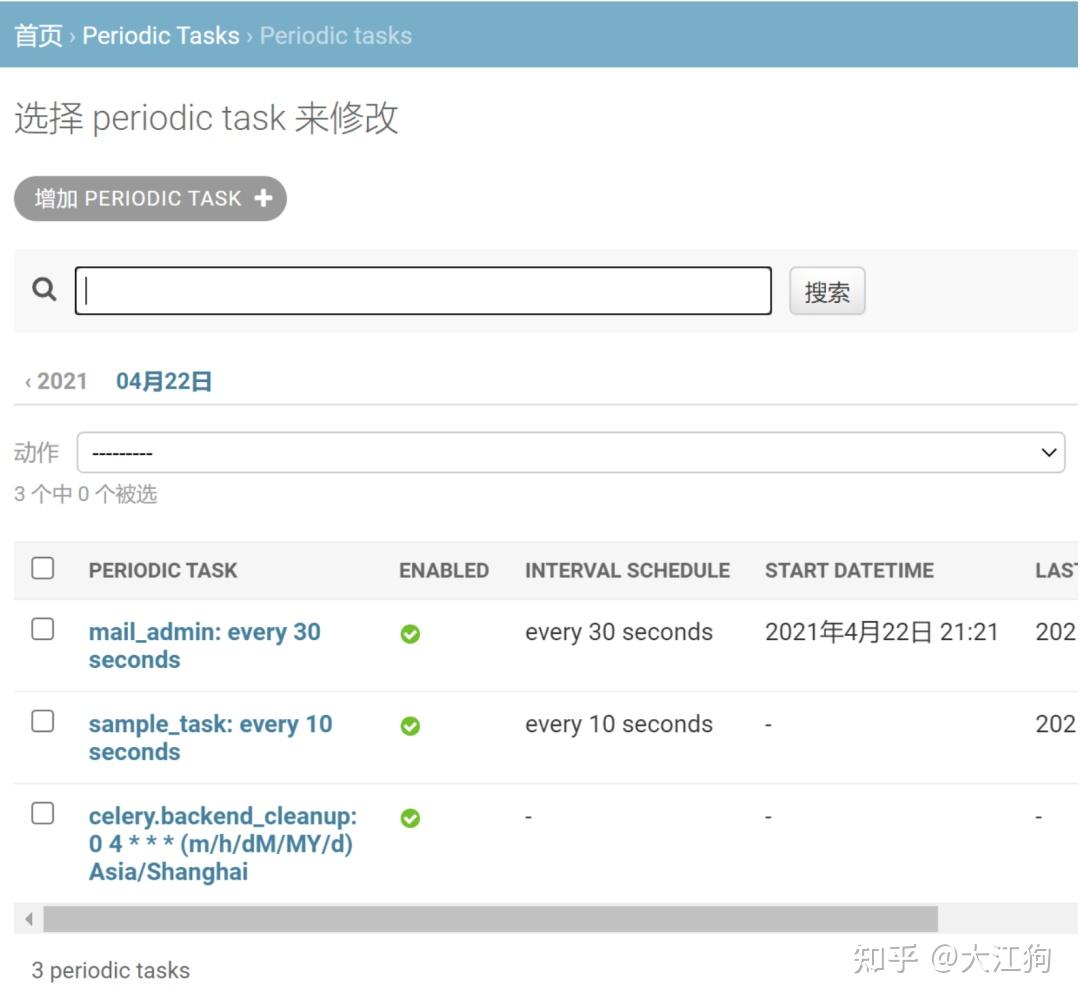
Task: Check the checkbox for the sample_task row
Action: pyautogui.click(x=42, y=722)
